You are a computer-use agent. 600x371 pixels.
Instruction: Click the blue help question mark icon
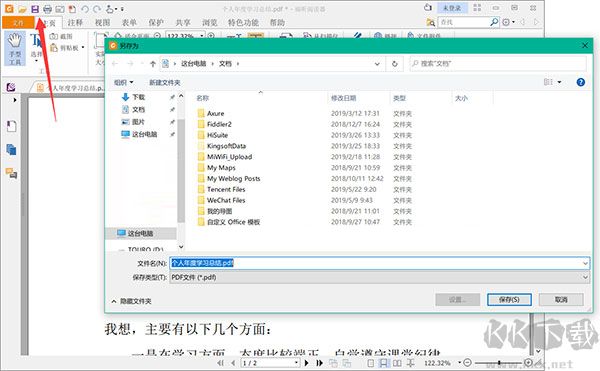click(580, 82)
